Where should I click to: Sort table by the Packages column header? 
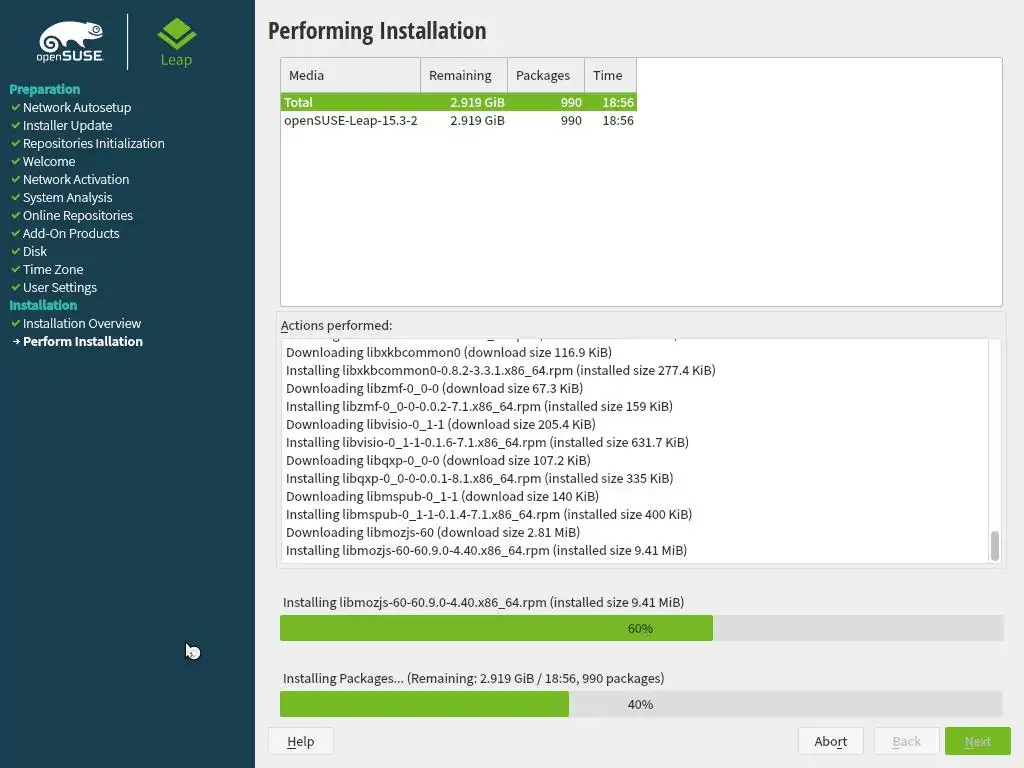point(545,75)
